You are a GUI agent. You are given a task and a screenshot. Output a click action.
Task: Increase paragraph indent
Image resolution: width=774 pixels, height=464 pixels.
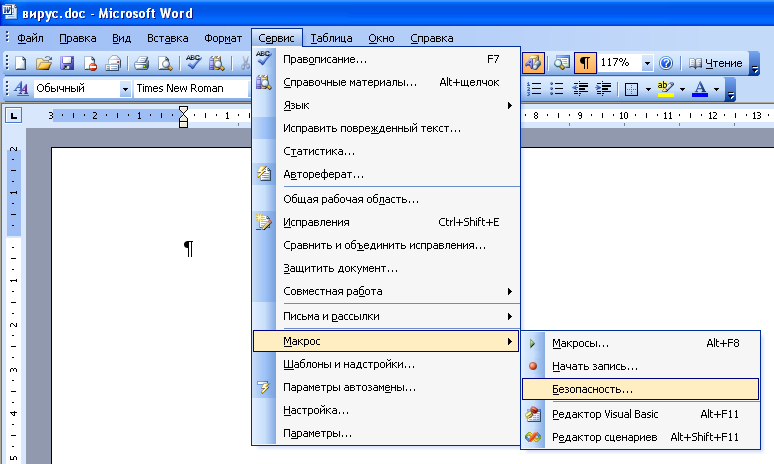point(603,88)
